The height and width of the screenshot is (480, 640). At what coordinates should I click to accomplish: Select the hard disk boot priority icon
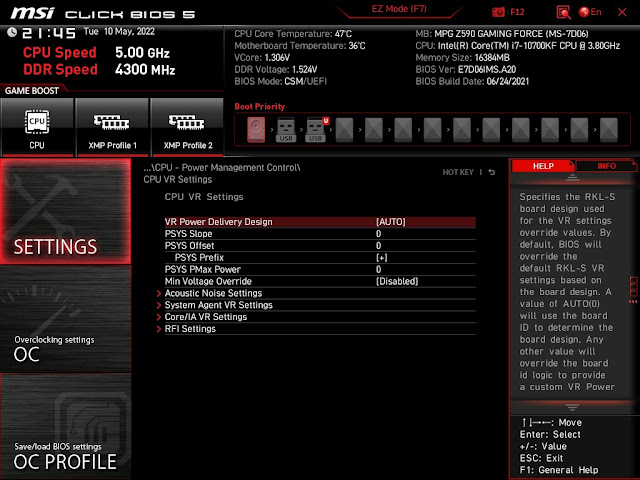point(256,130)
